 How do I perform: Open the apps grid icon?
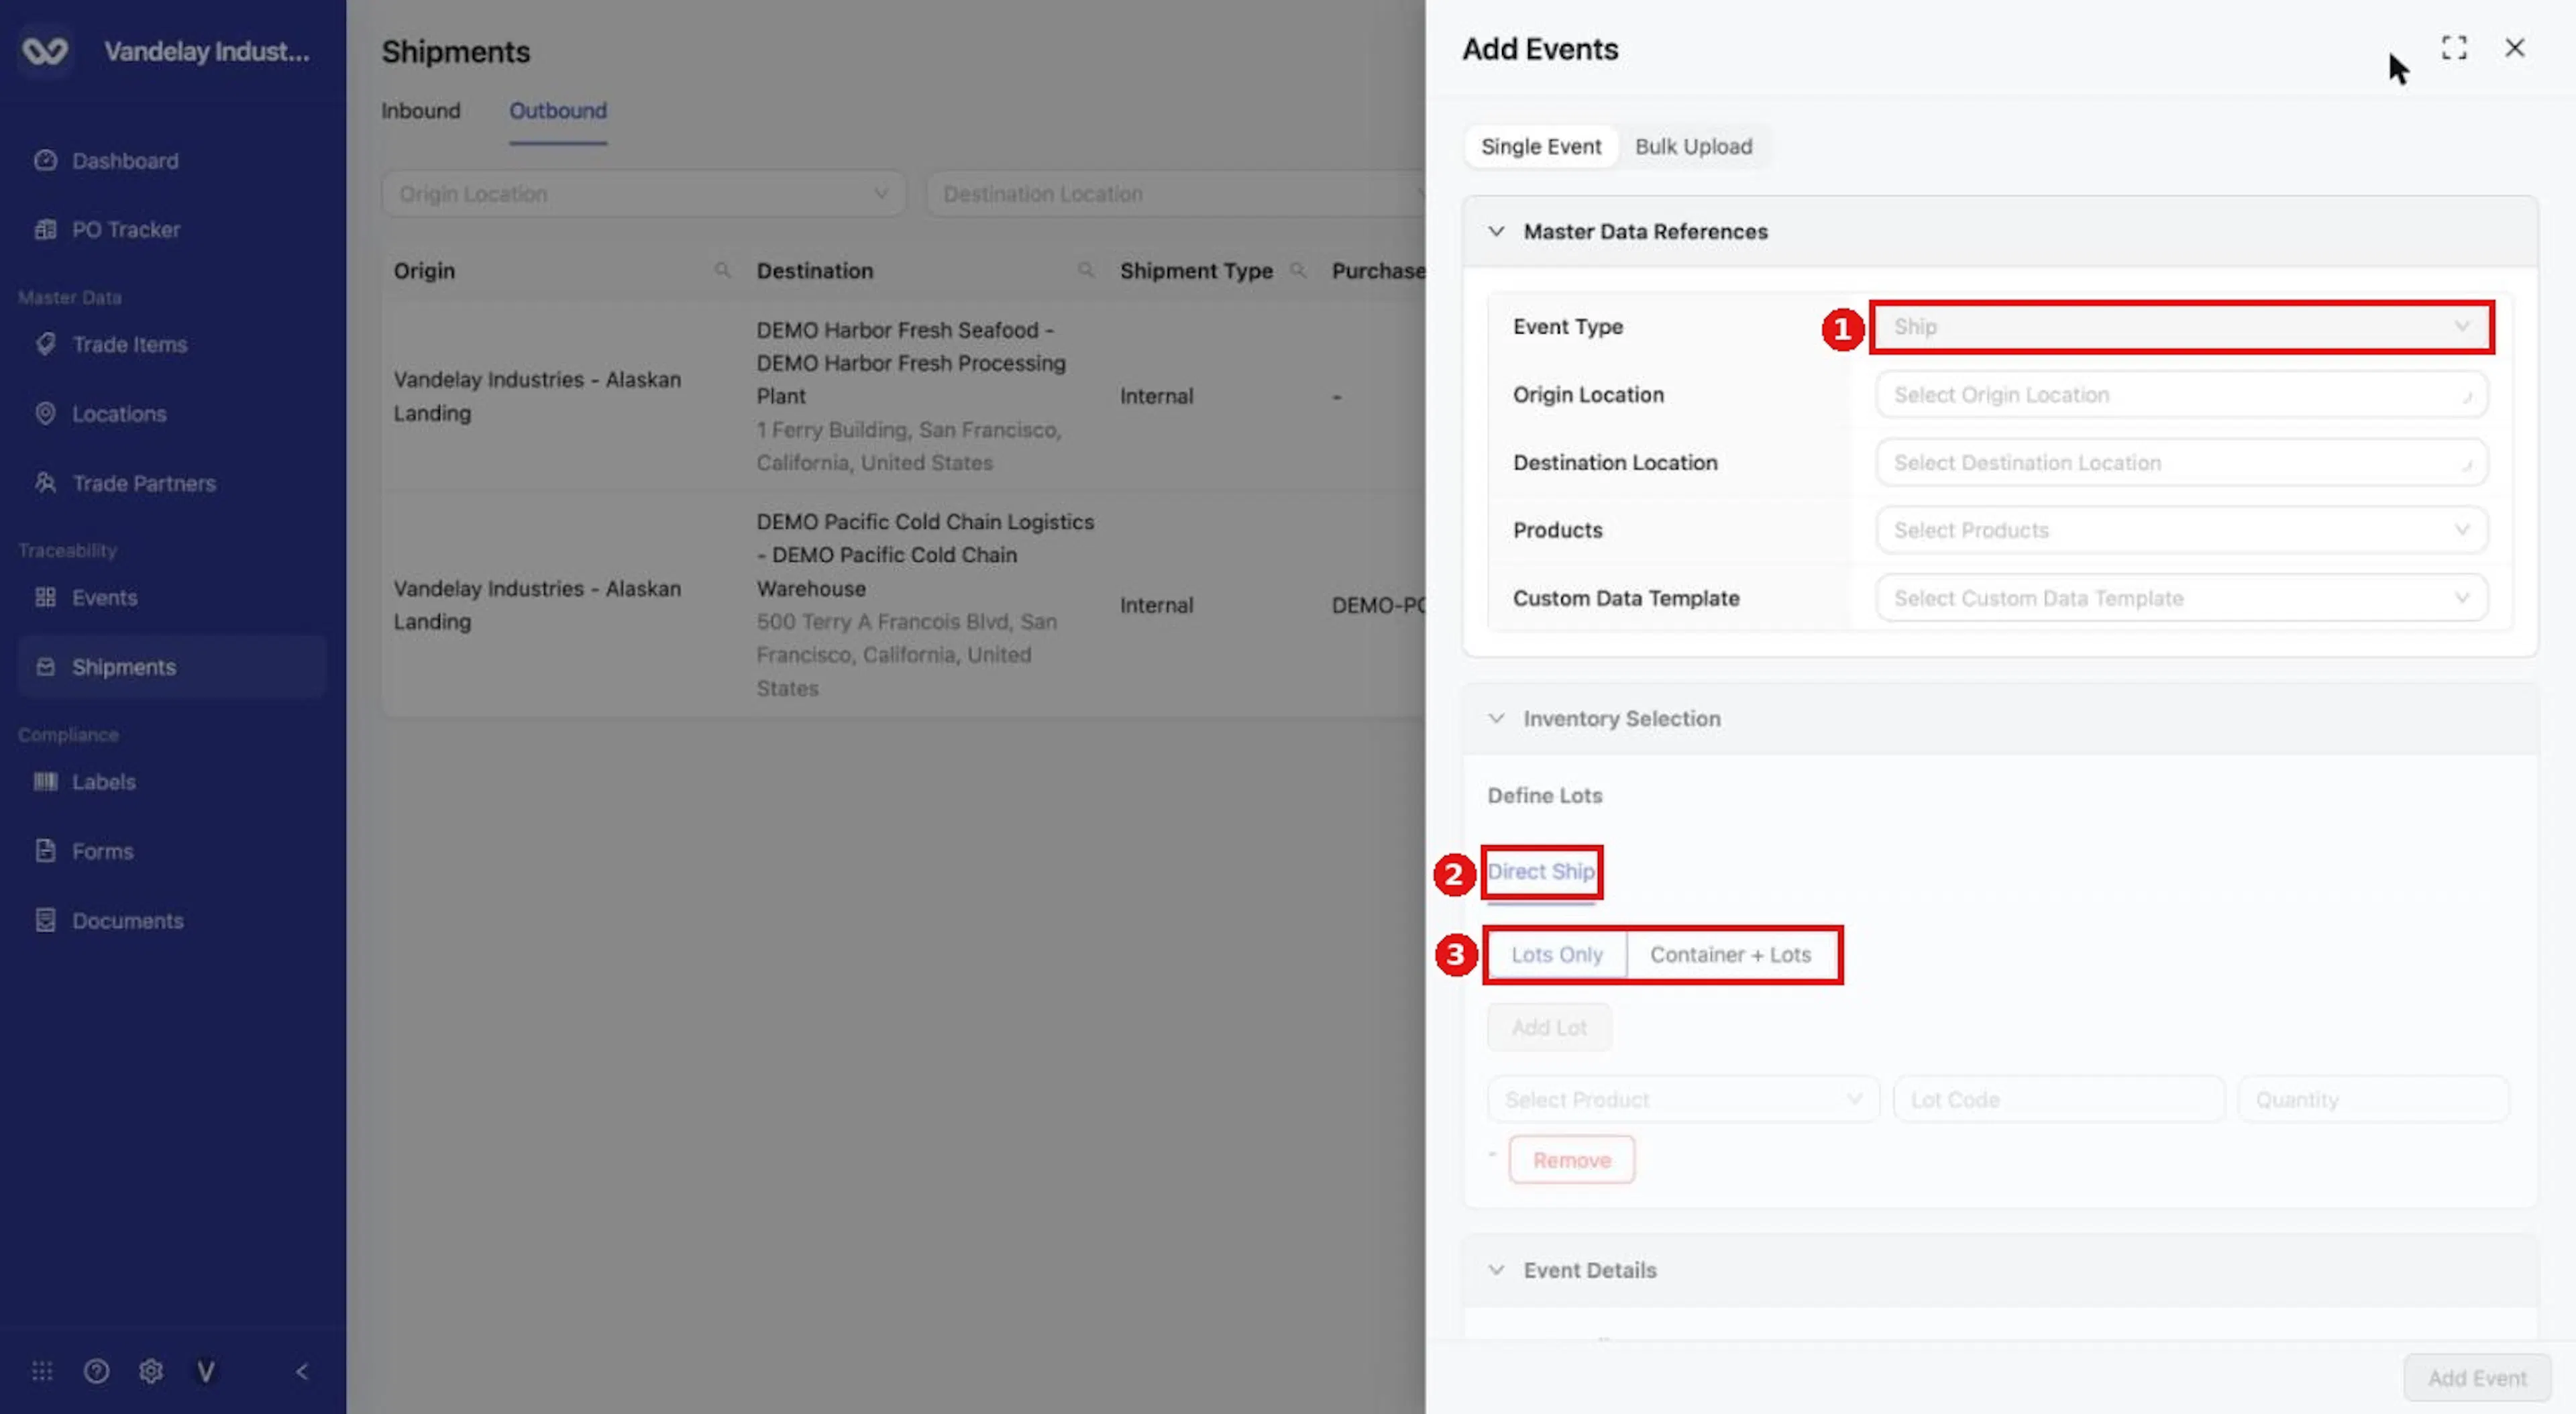tap(42, 1371)
